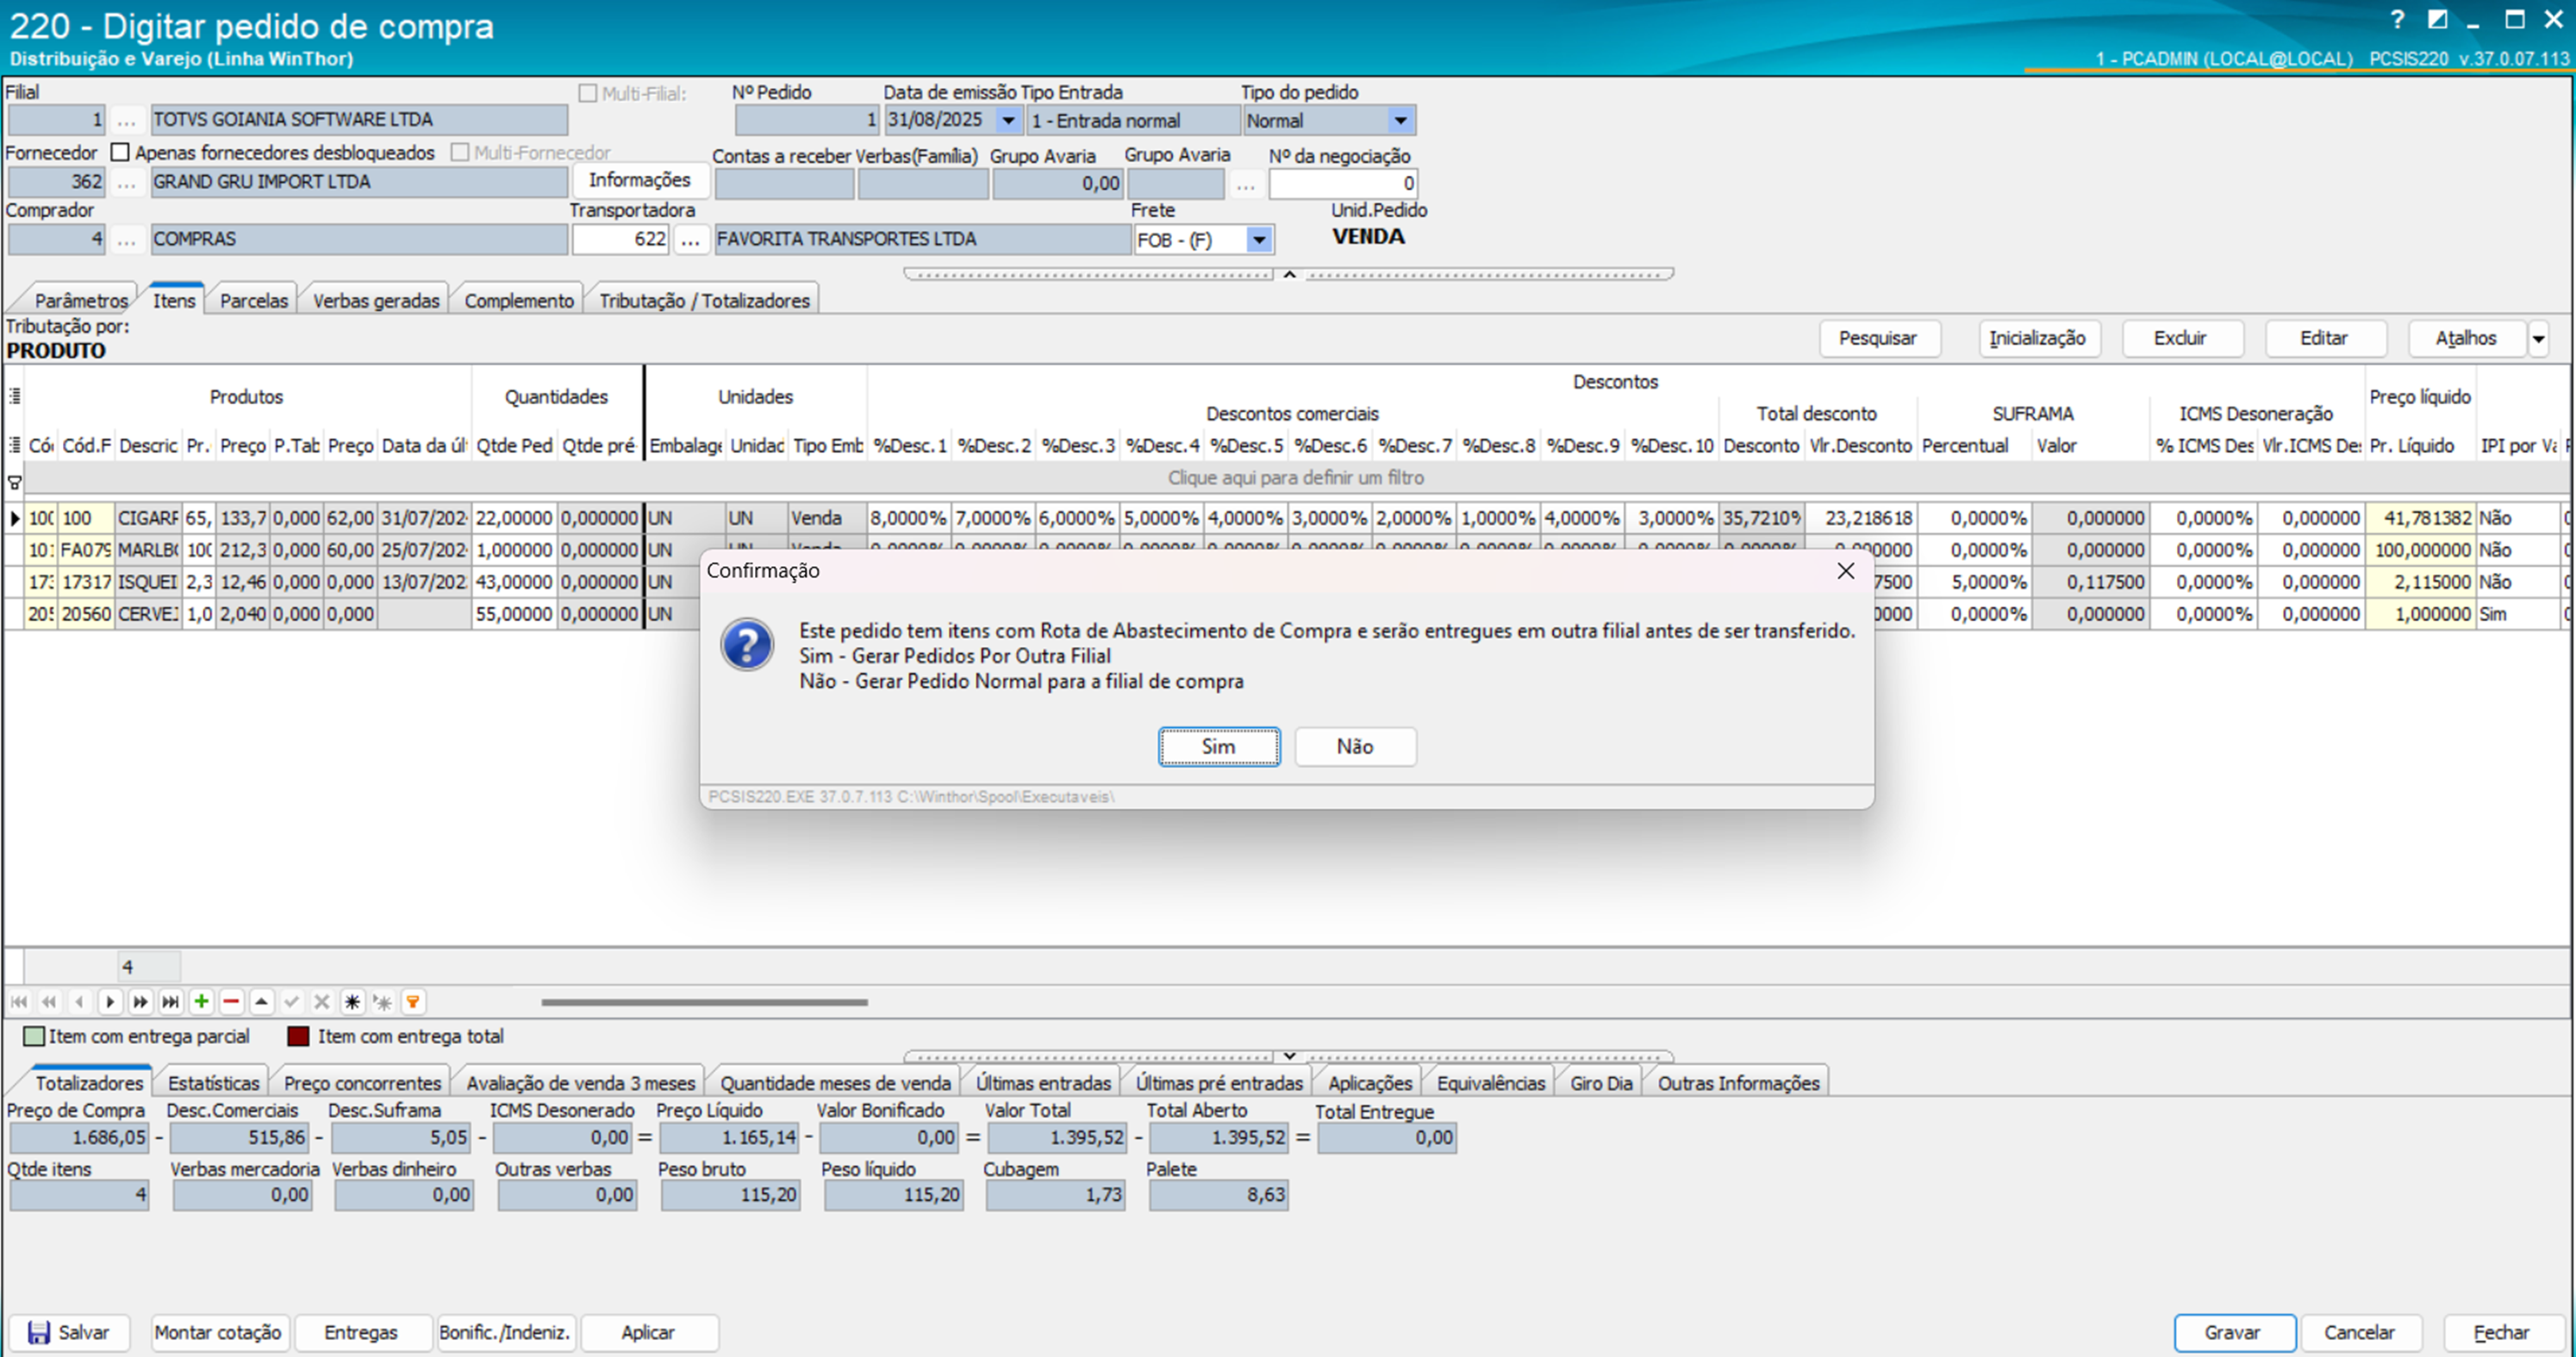
Task: Click the next-record arrow in navigator
Action: [110, 1001]
